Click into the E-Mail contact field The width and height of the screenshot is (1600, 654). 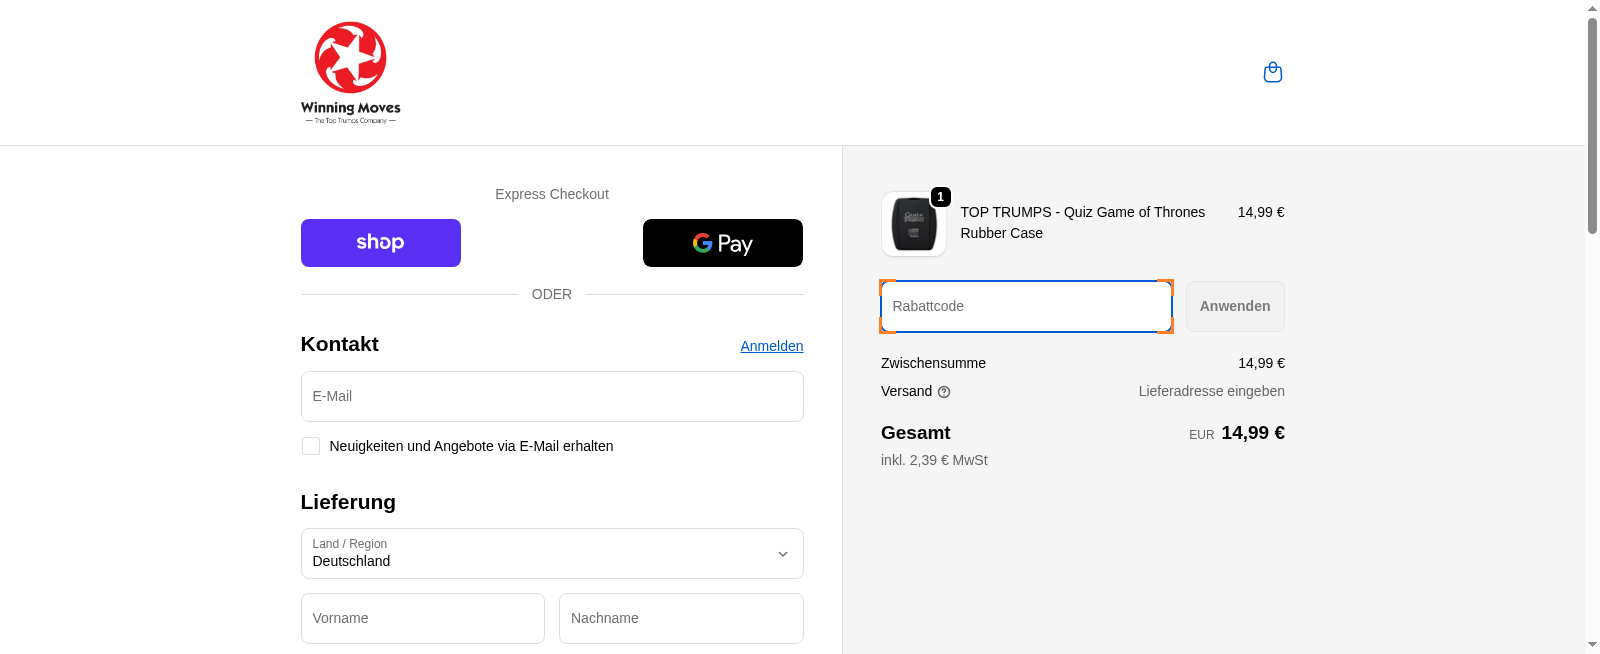point(551,396)
